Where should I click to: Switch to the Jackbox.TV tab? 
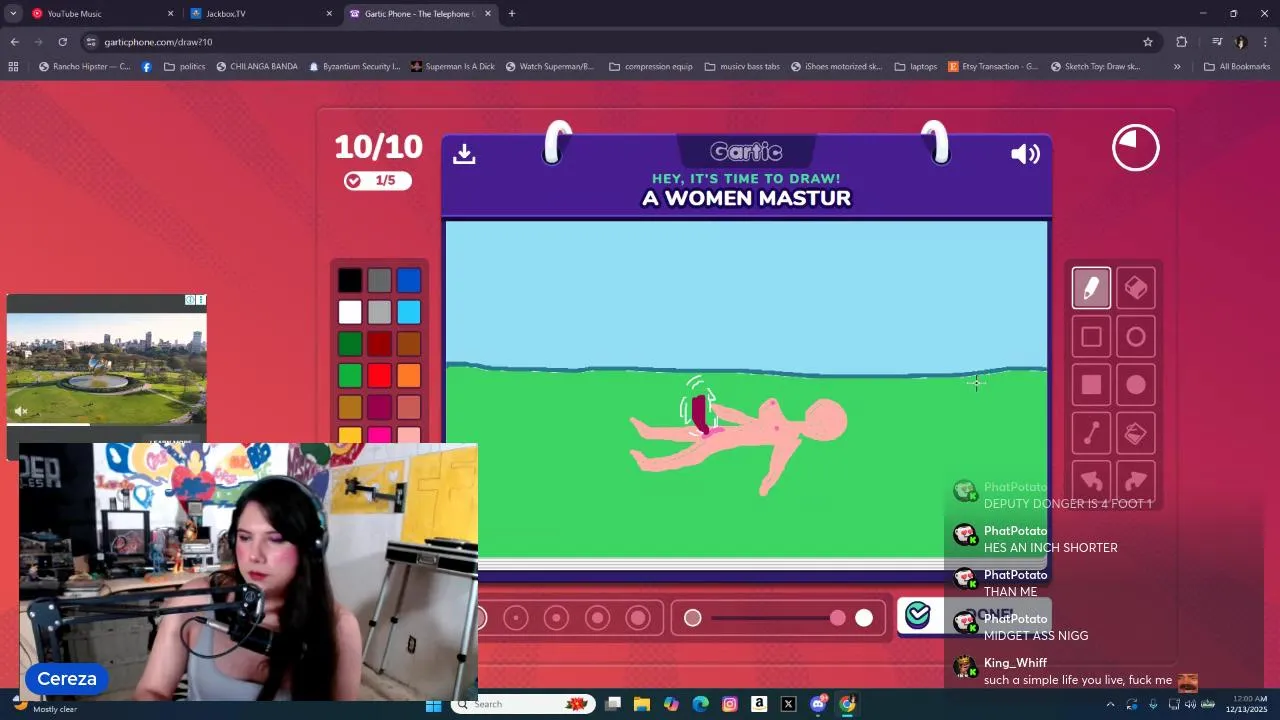258,14
